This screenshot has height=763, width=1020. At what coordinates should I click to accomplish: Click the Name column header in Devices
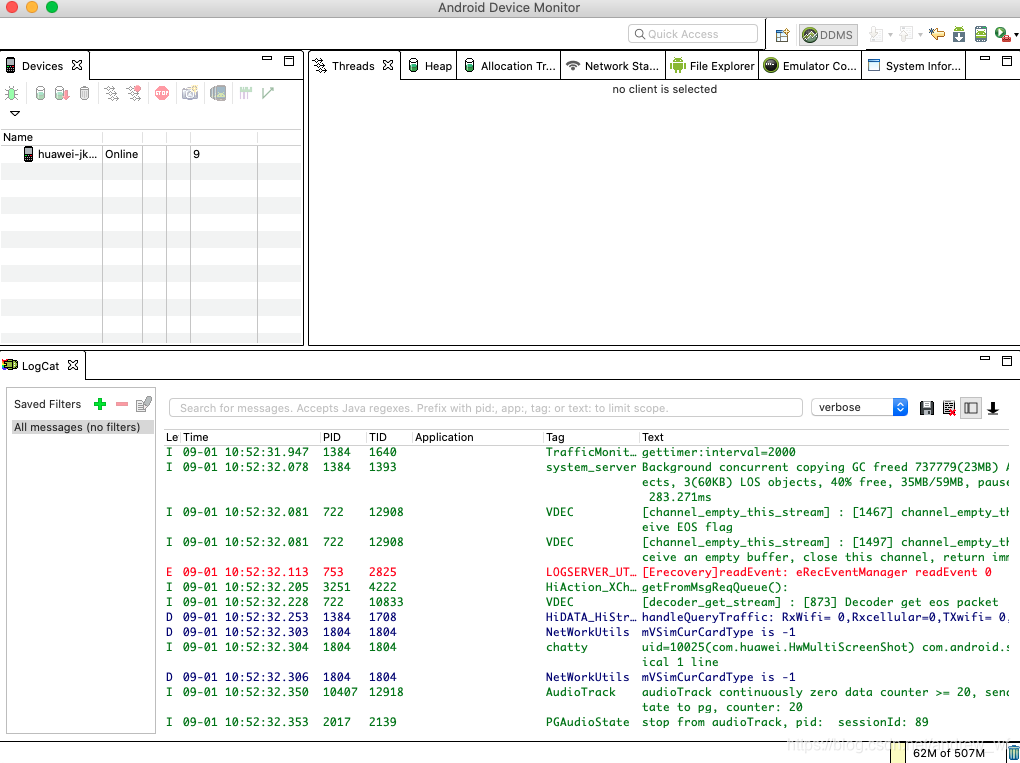pyautogui.click(x=51, y=137)
